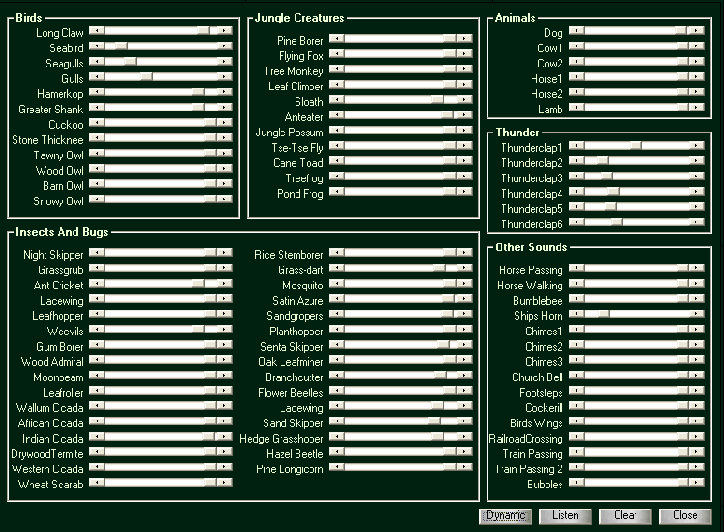Click the left arrow of Flower Beetles slider
This screenshot has height=532, width=724.
tap(337, 391)
